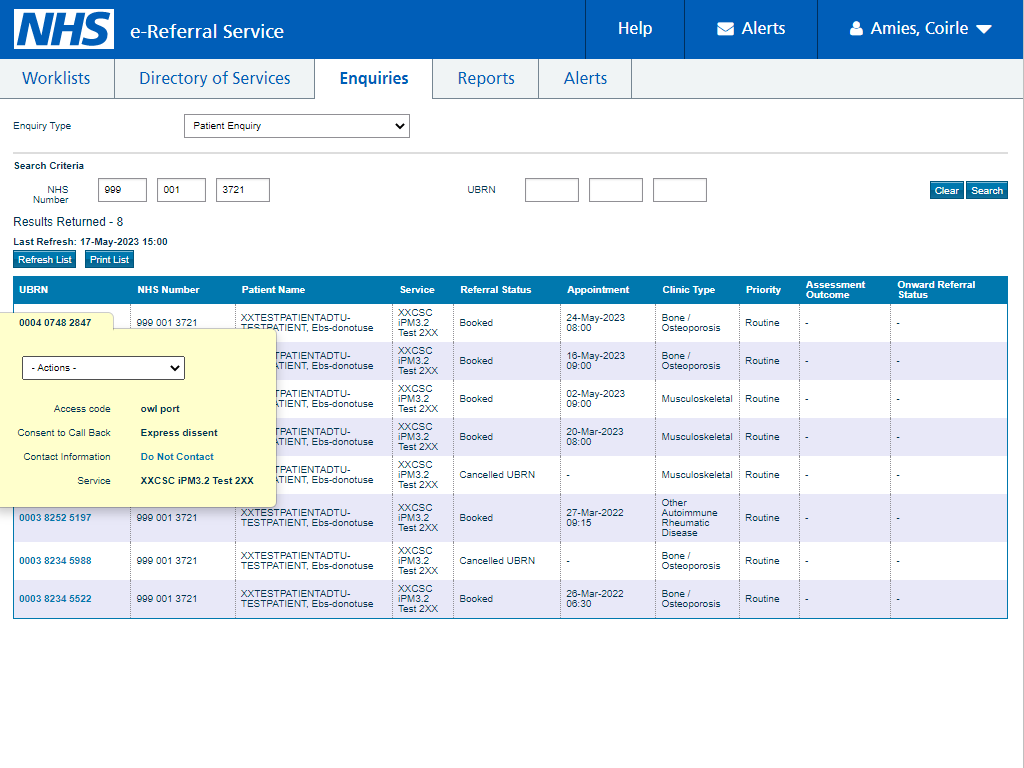The width and height of the screenshot is (1024, 768).
Task: Click appointment '02-May-2023 09:00'
Action: [x=596, y=398]
